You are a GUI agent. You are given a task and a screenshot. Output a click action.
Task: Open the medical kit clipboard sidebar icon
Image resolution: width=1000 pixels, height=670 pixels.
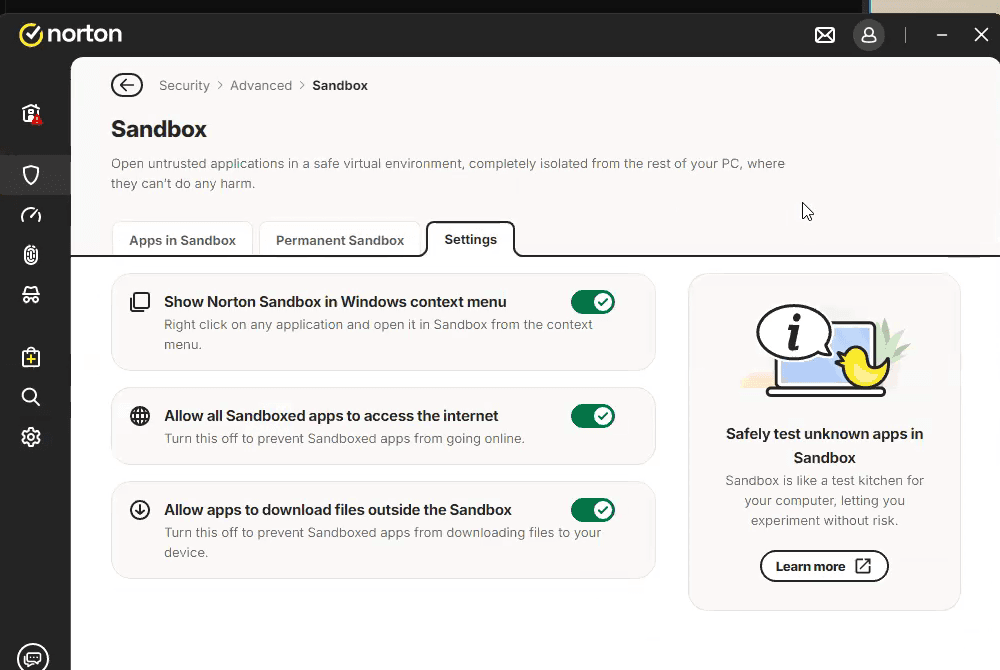[x=31, y=357]
